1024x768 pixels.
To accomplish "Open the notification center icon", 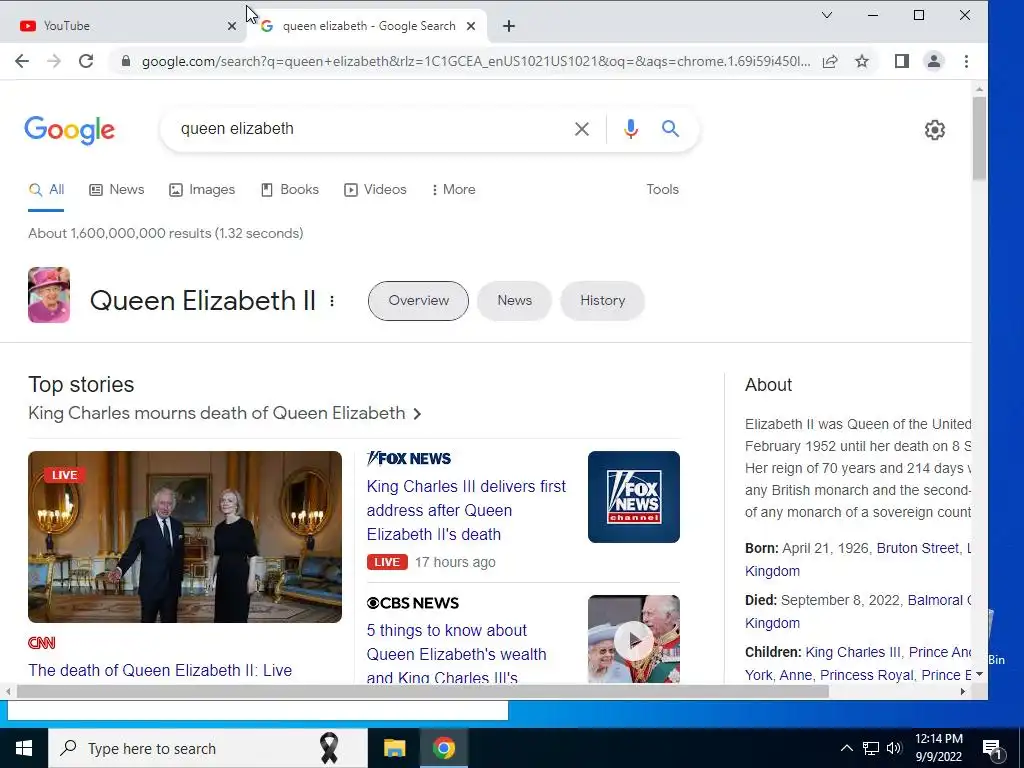I will tap(992, 749).
